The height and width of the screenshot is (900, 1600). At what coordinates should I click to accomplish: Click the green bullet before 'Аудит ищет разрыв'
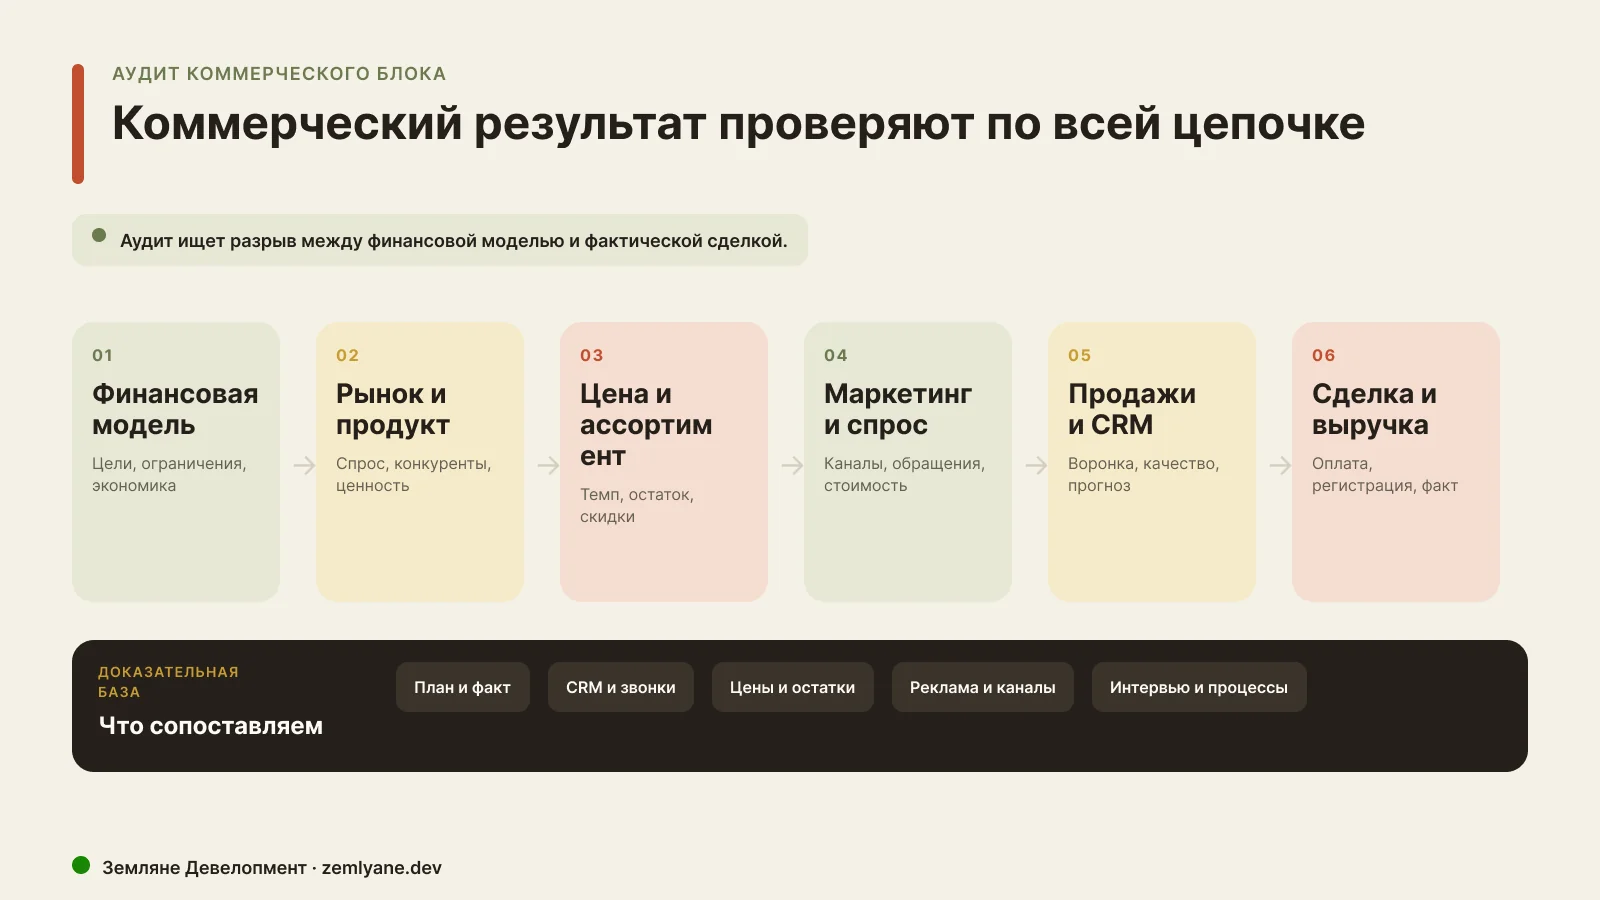[x=99, y=235]
